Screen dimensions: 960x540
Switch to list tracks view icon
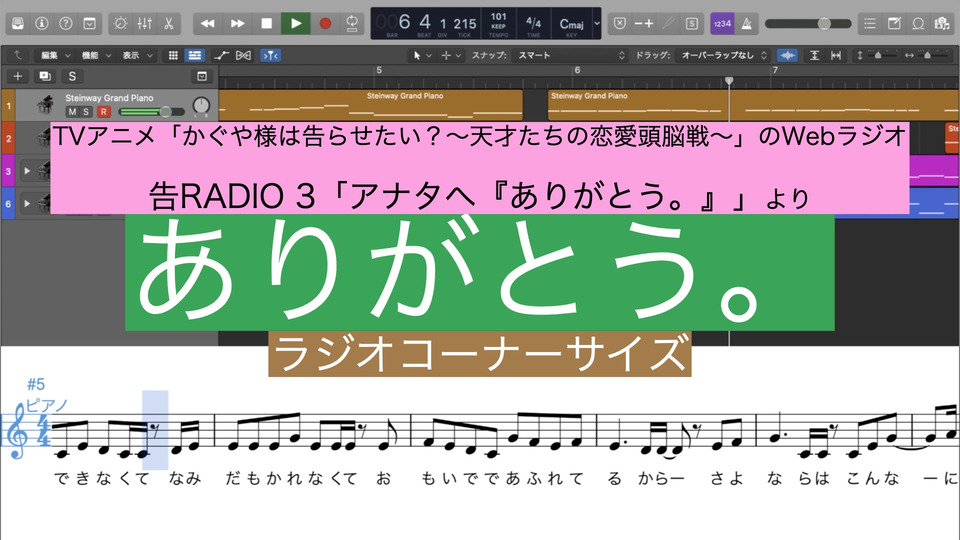[x=195, y=55]
